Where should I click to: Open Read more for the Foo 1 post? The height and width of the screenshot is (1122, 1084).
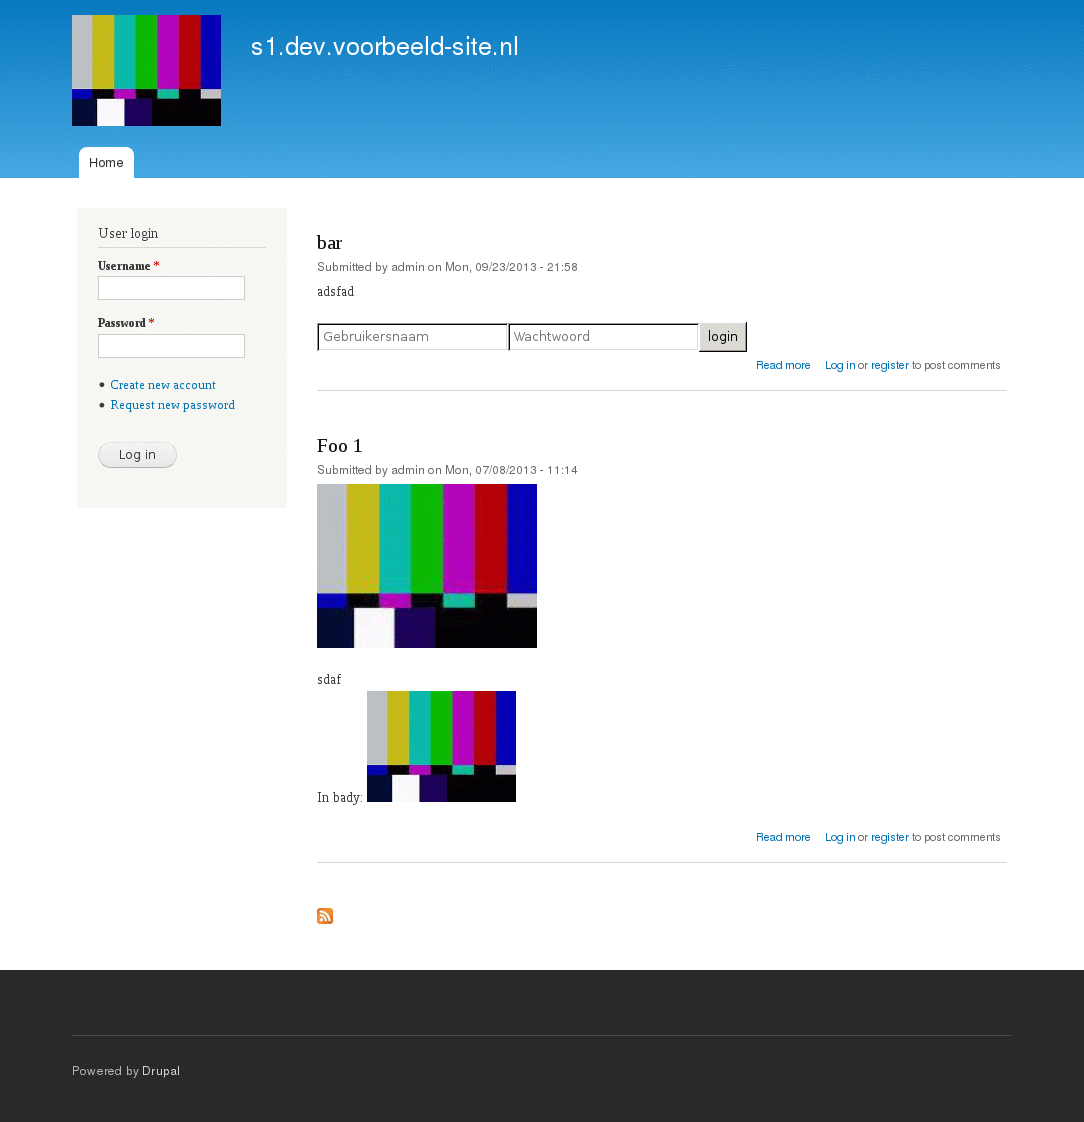783,837
